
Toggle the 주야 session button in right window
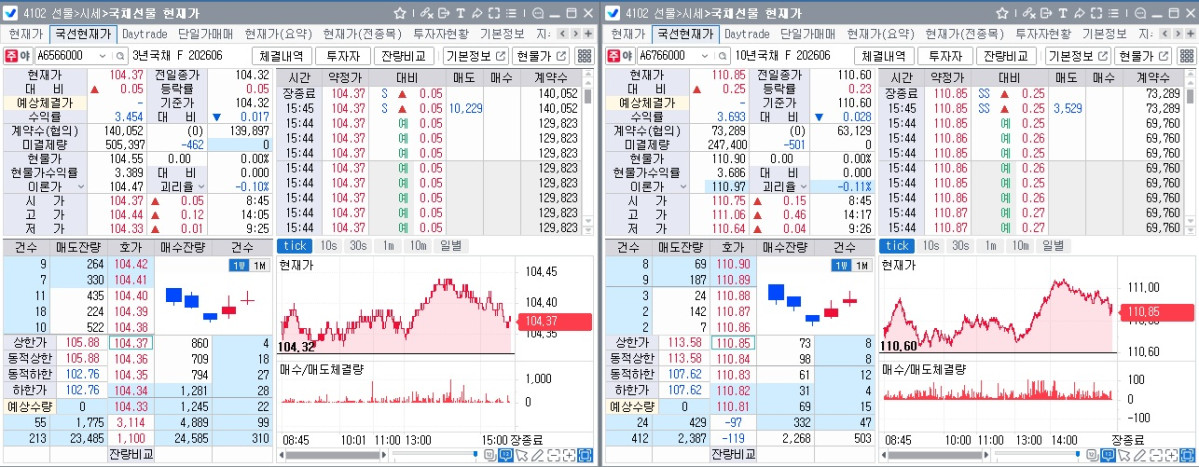[620, 56]
